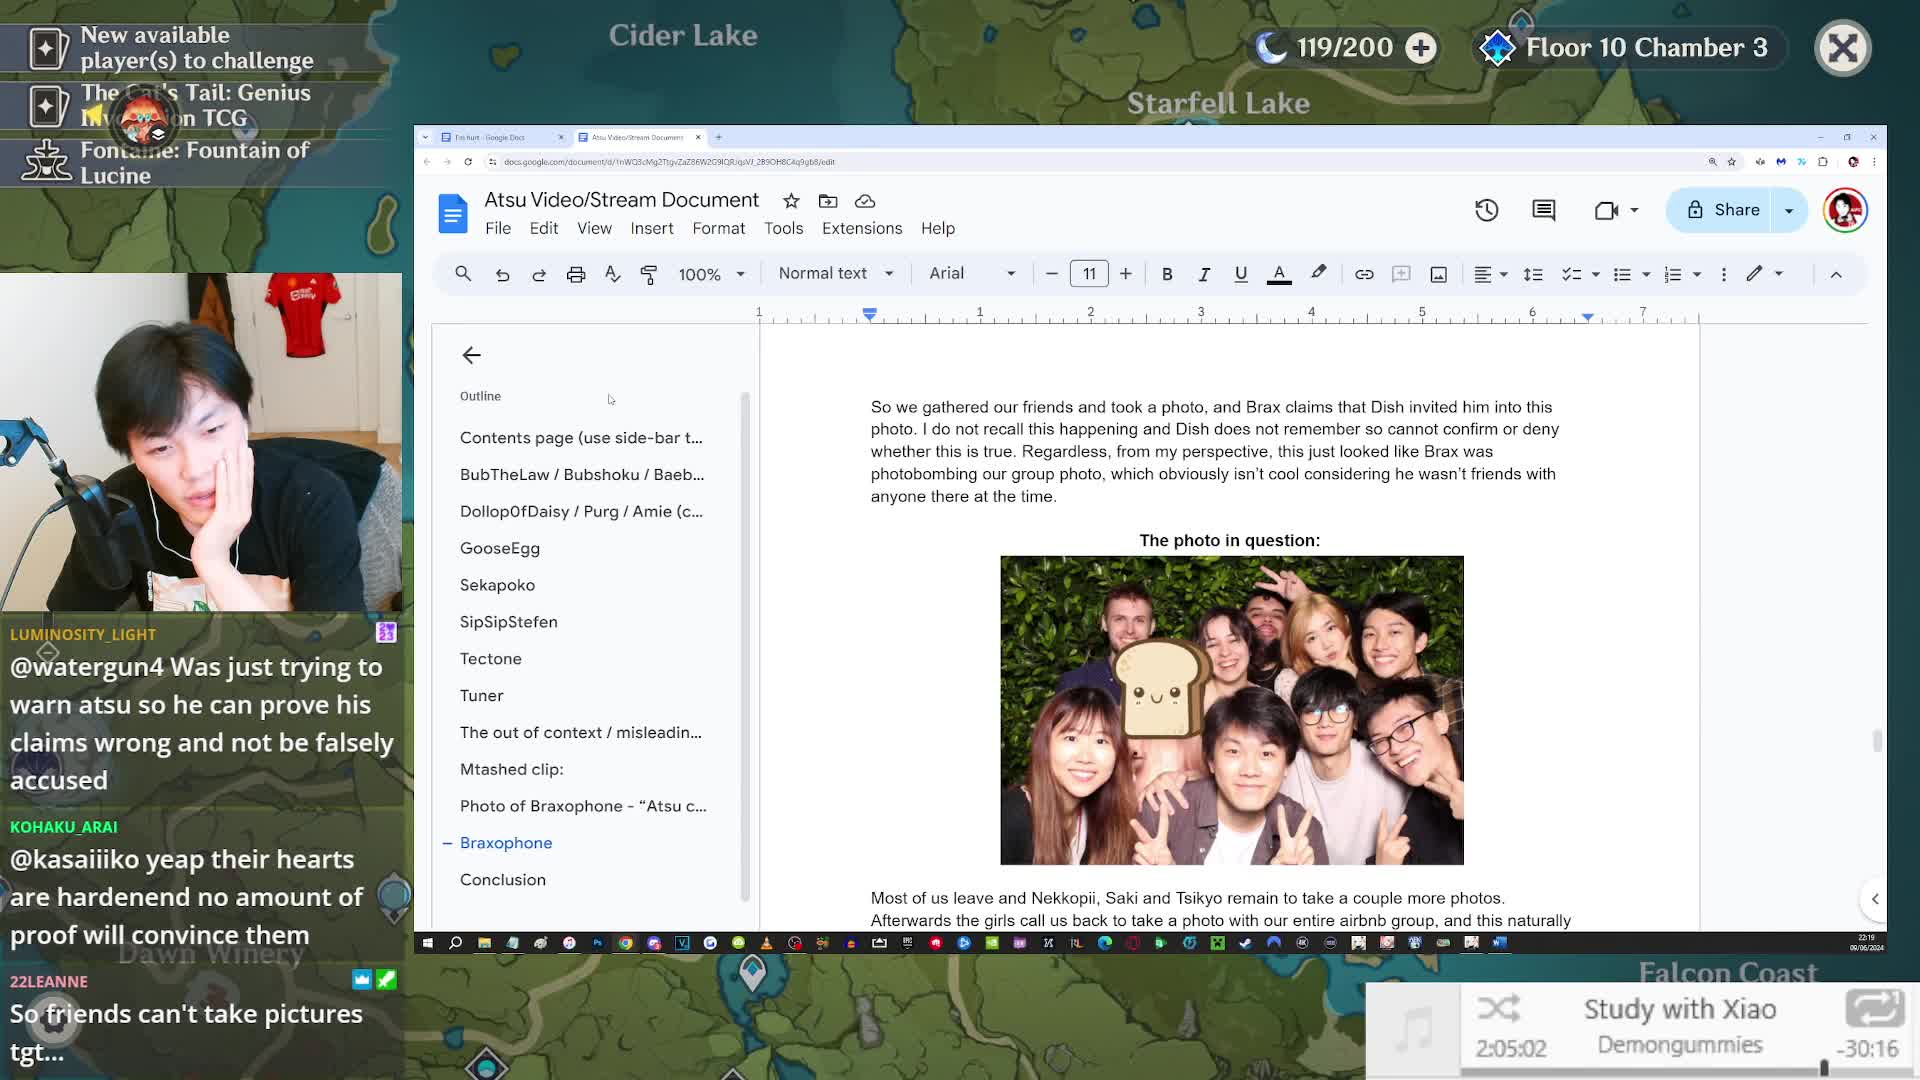Print the document
Viewport: 1920px width, 1080px height.
point(576,274)
